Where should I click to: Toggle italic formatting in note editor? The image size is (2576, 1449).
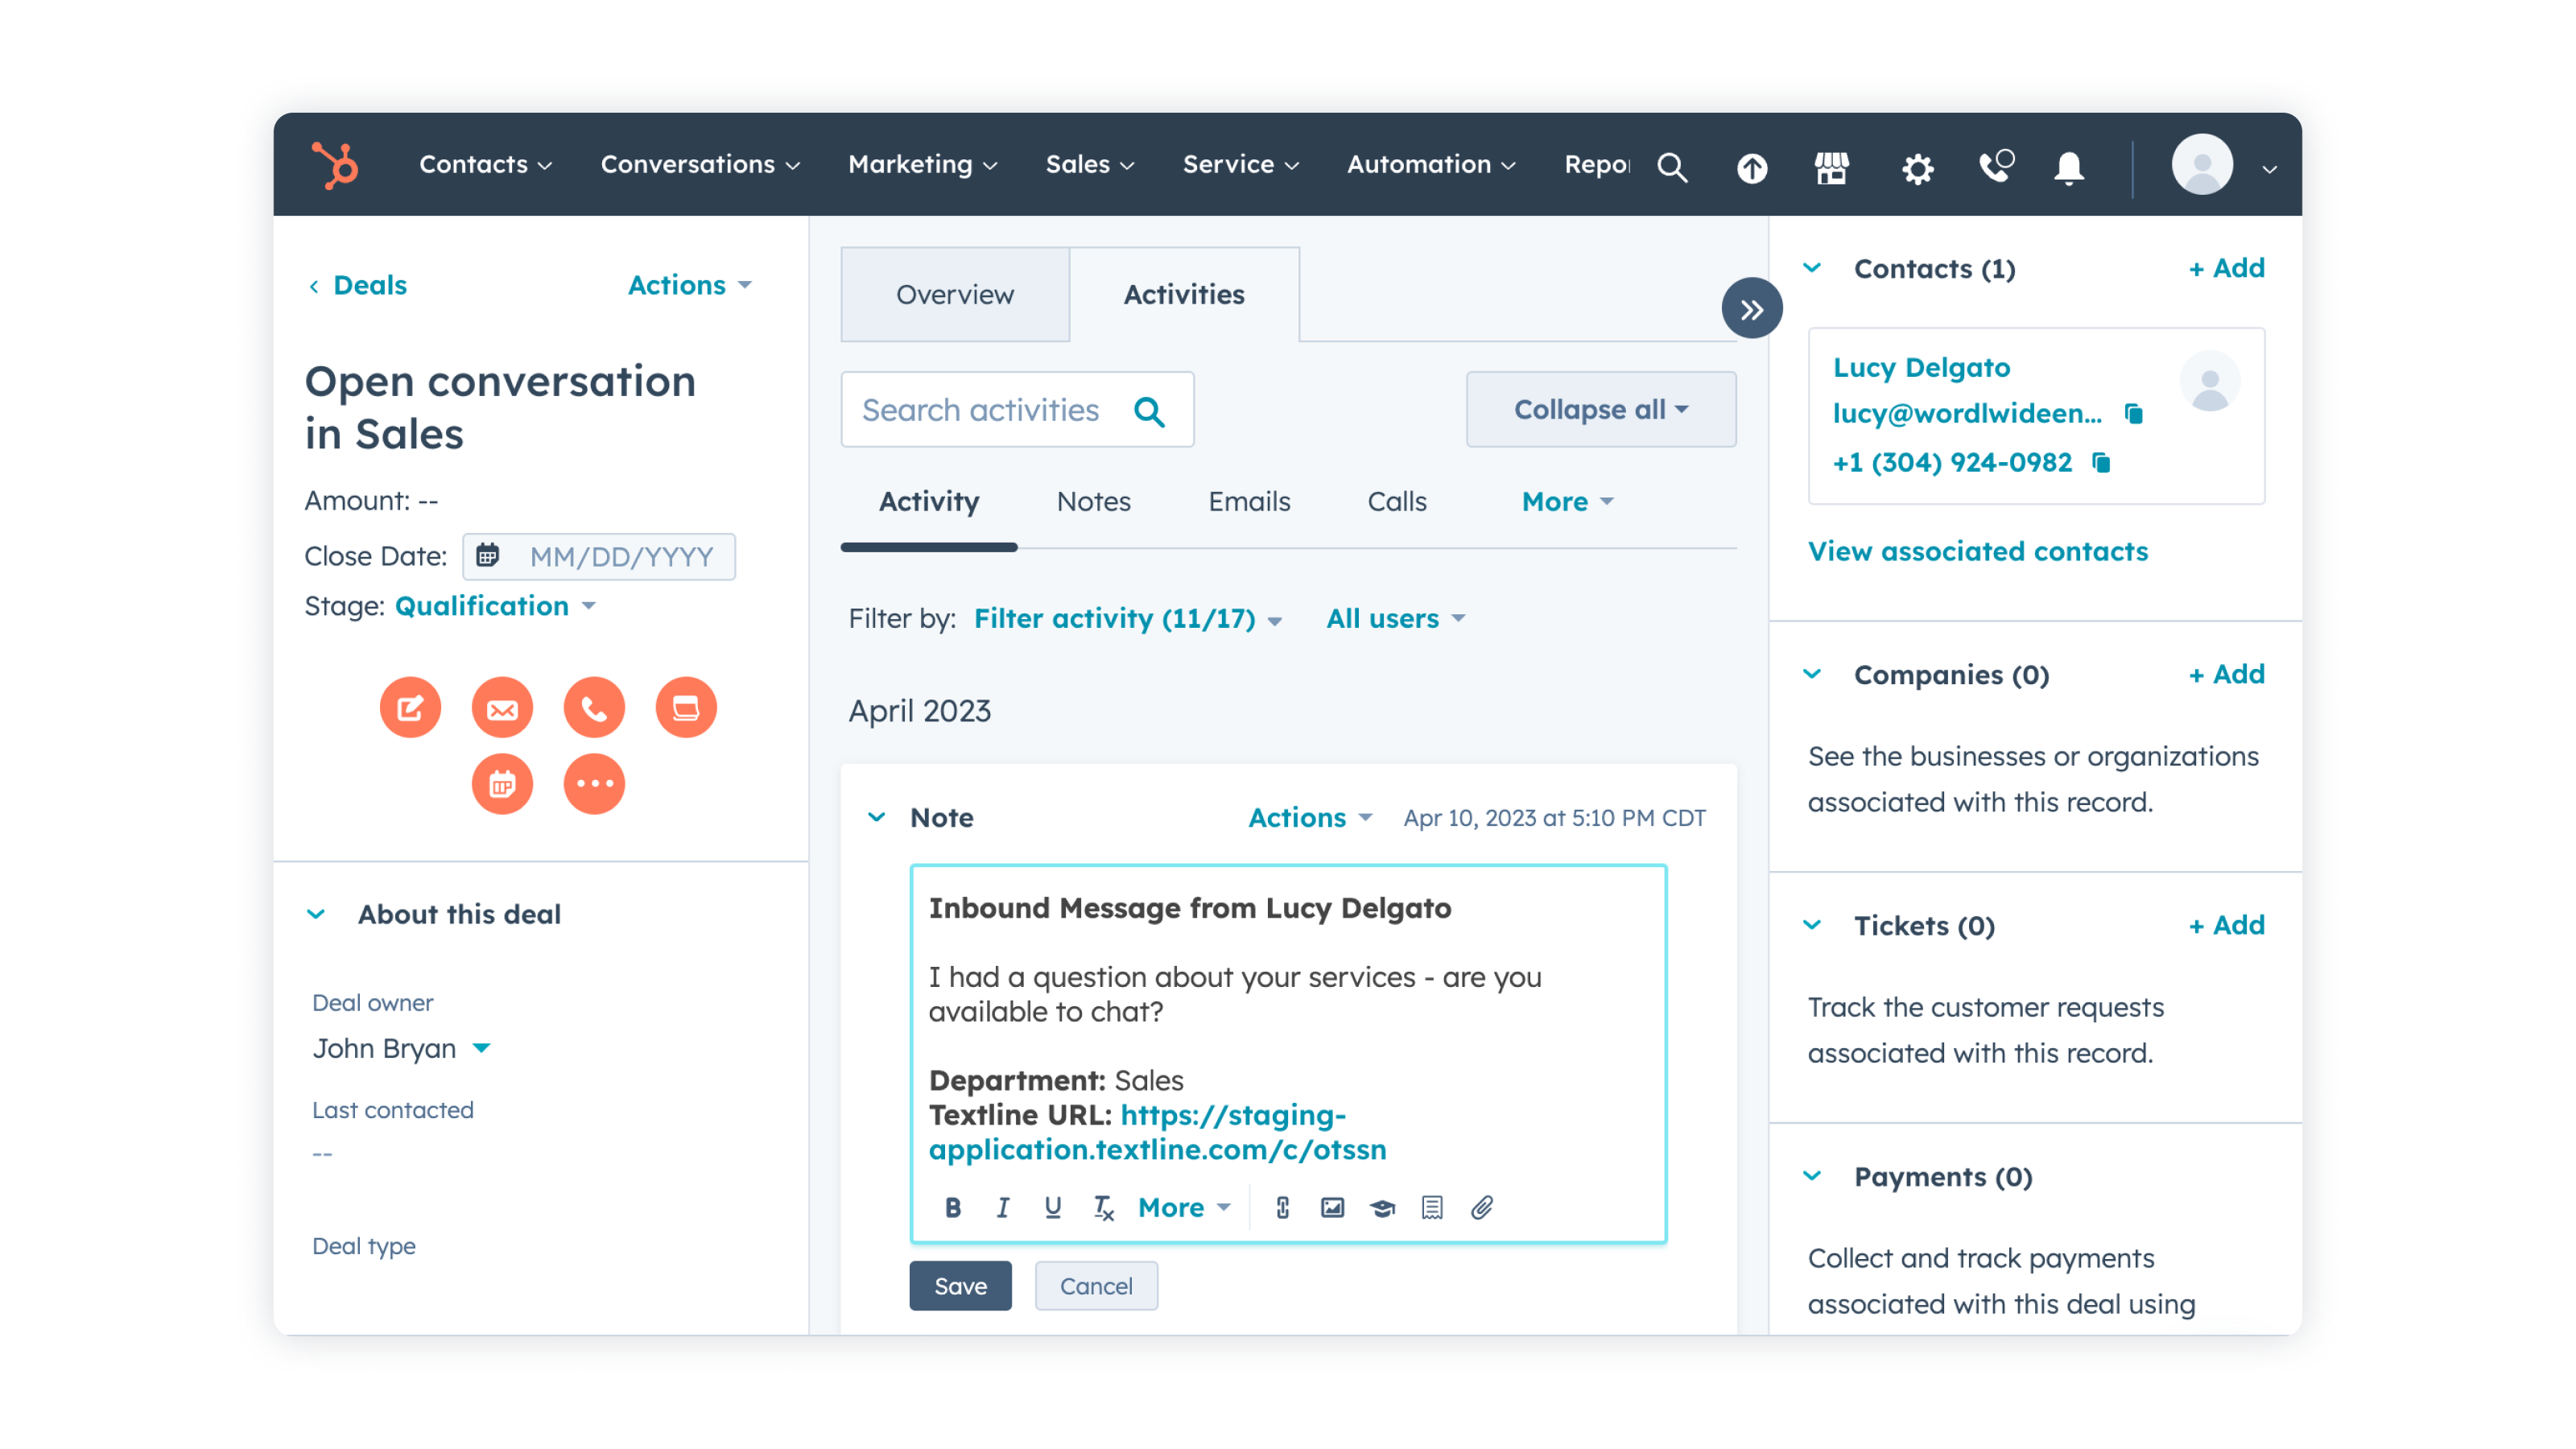pyautogui.click(x=1002, y=1207)
